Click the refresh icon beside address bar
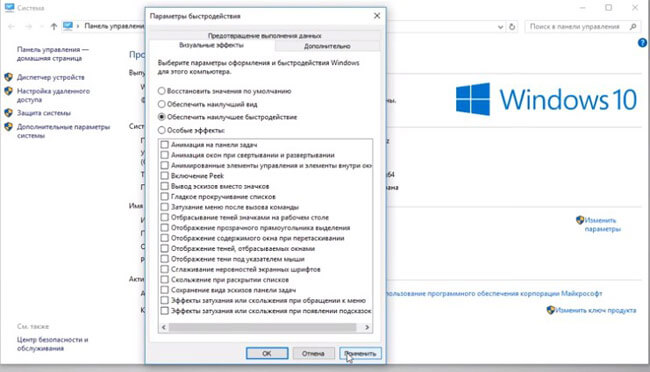This screenshot has height=372, width=650. 512,27
